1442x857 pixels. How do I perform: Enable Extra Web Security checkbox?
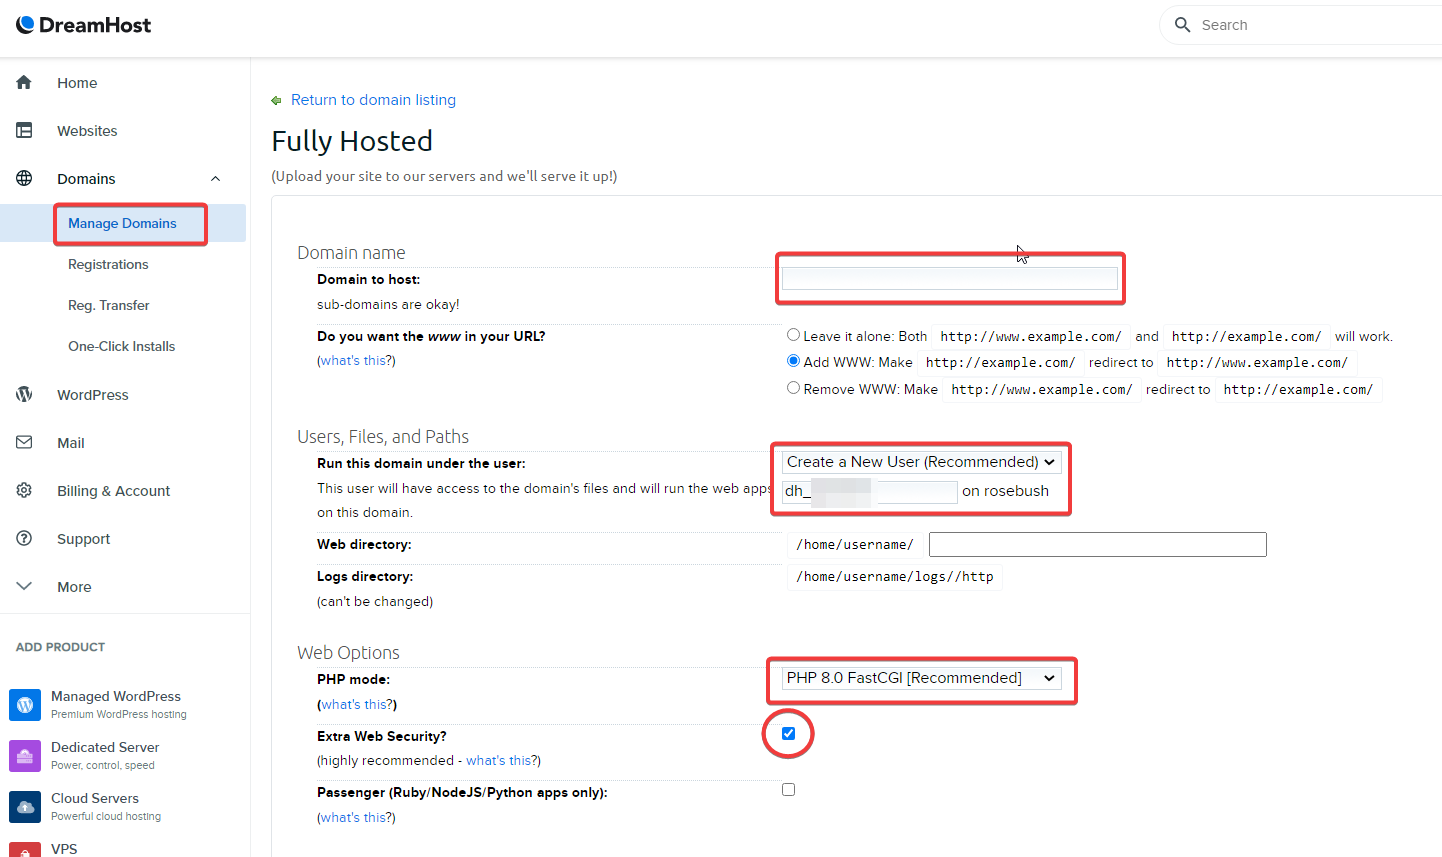click(x=788, y=733)
